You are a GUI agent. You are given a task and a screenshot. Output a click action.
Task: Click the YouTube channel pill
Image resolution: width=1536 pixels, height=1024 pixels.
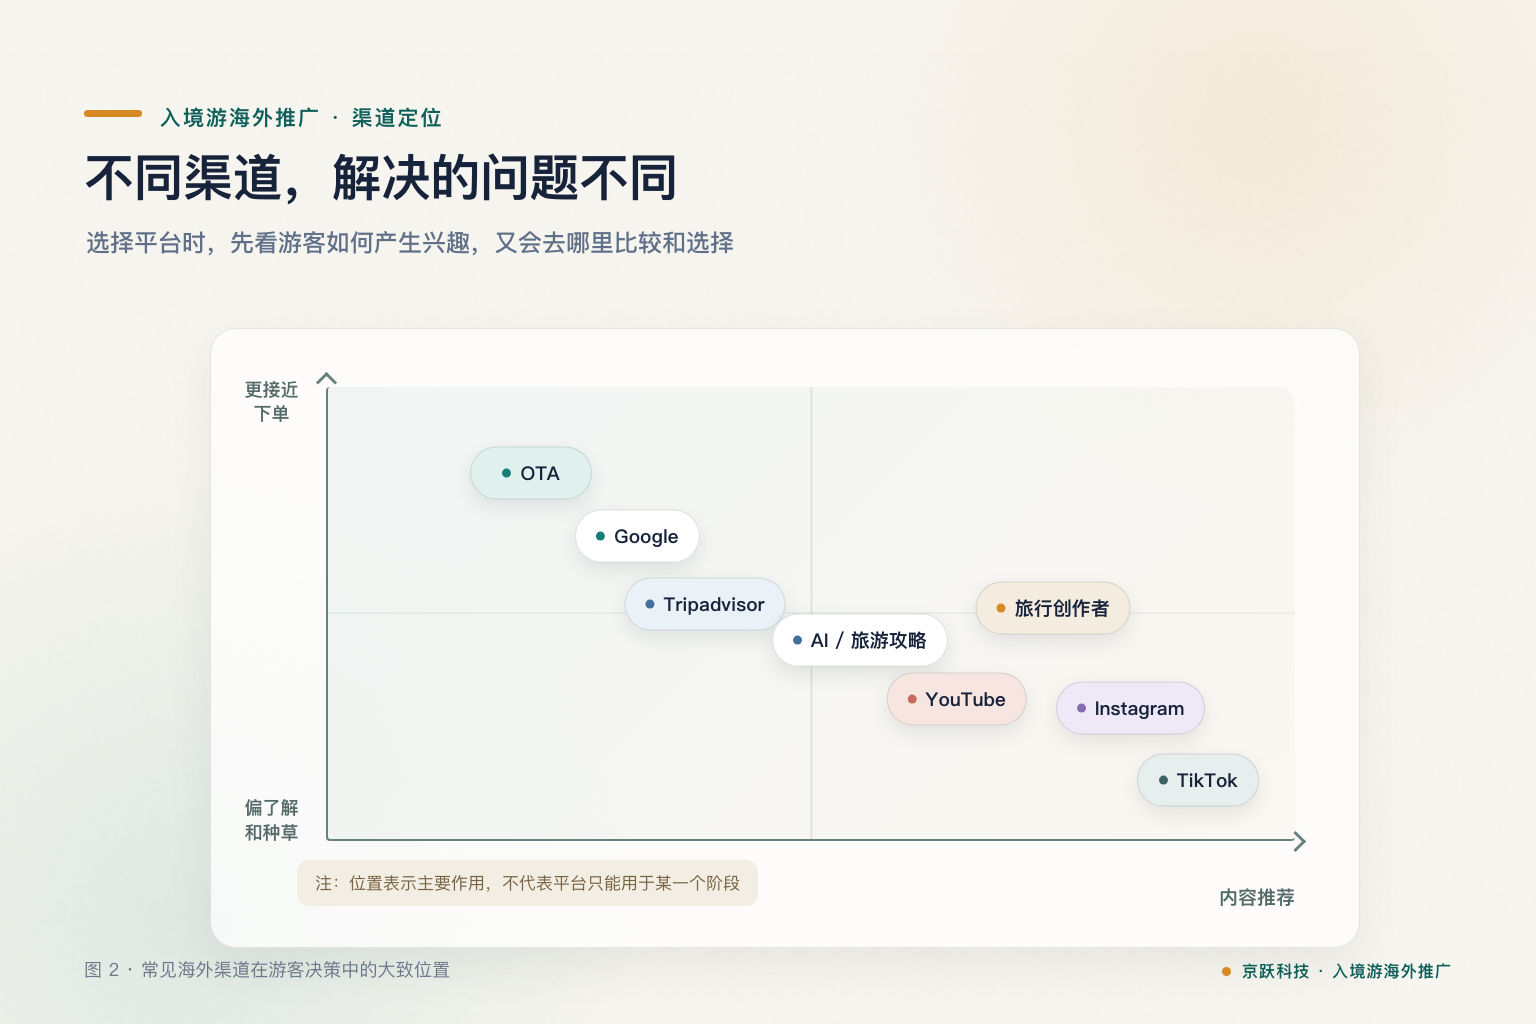[957, 699]
